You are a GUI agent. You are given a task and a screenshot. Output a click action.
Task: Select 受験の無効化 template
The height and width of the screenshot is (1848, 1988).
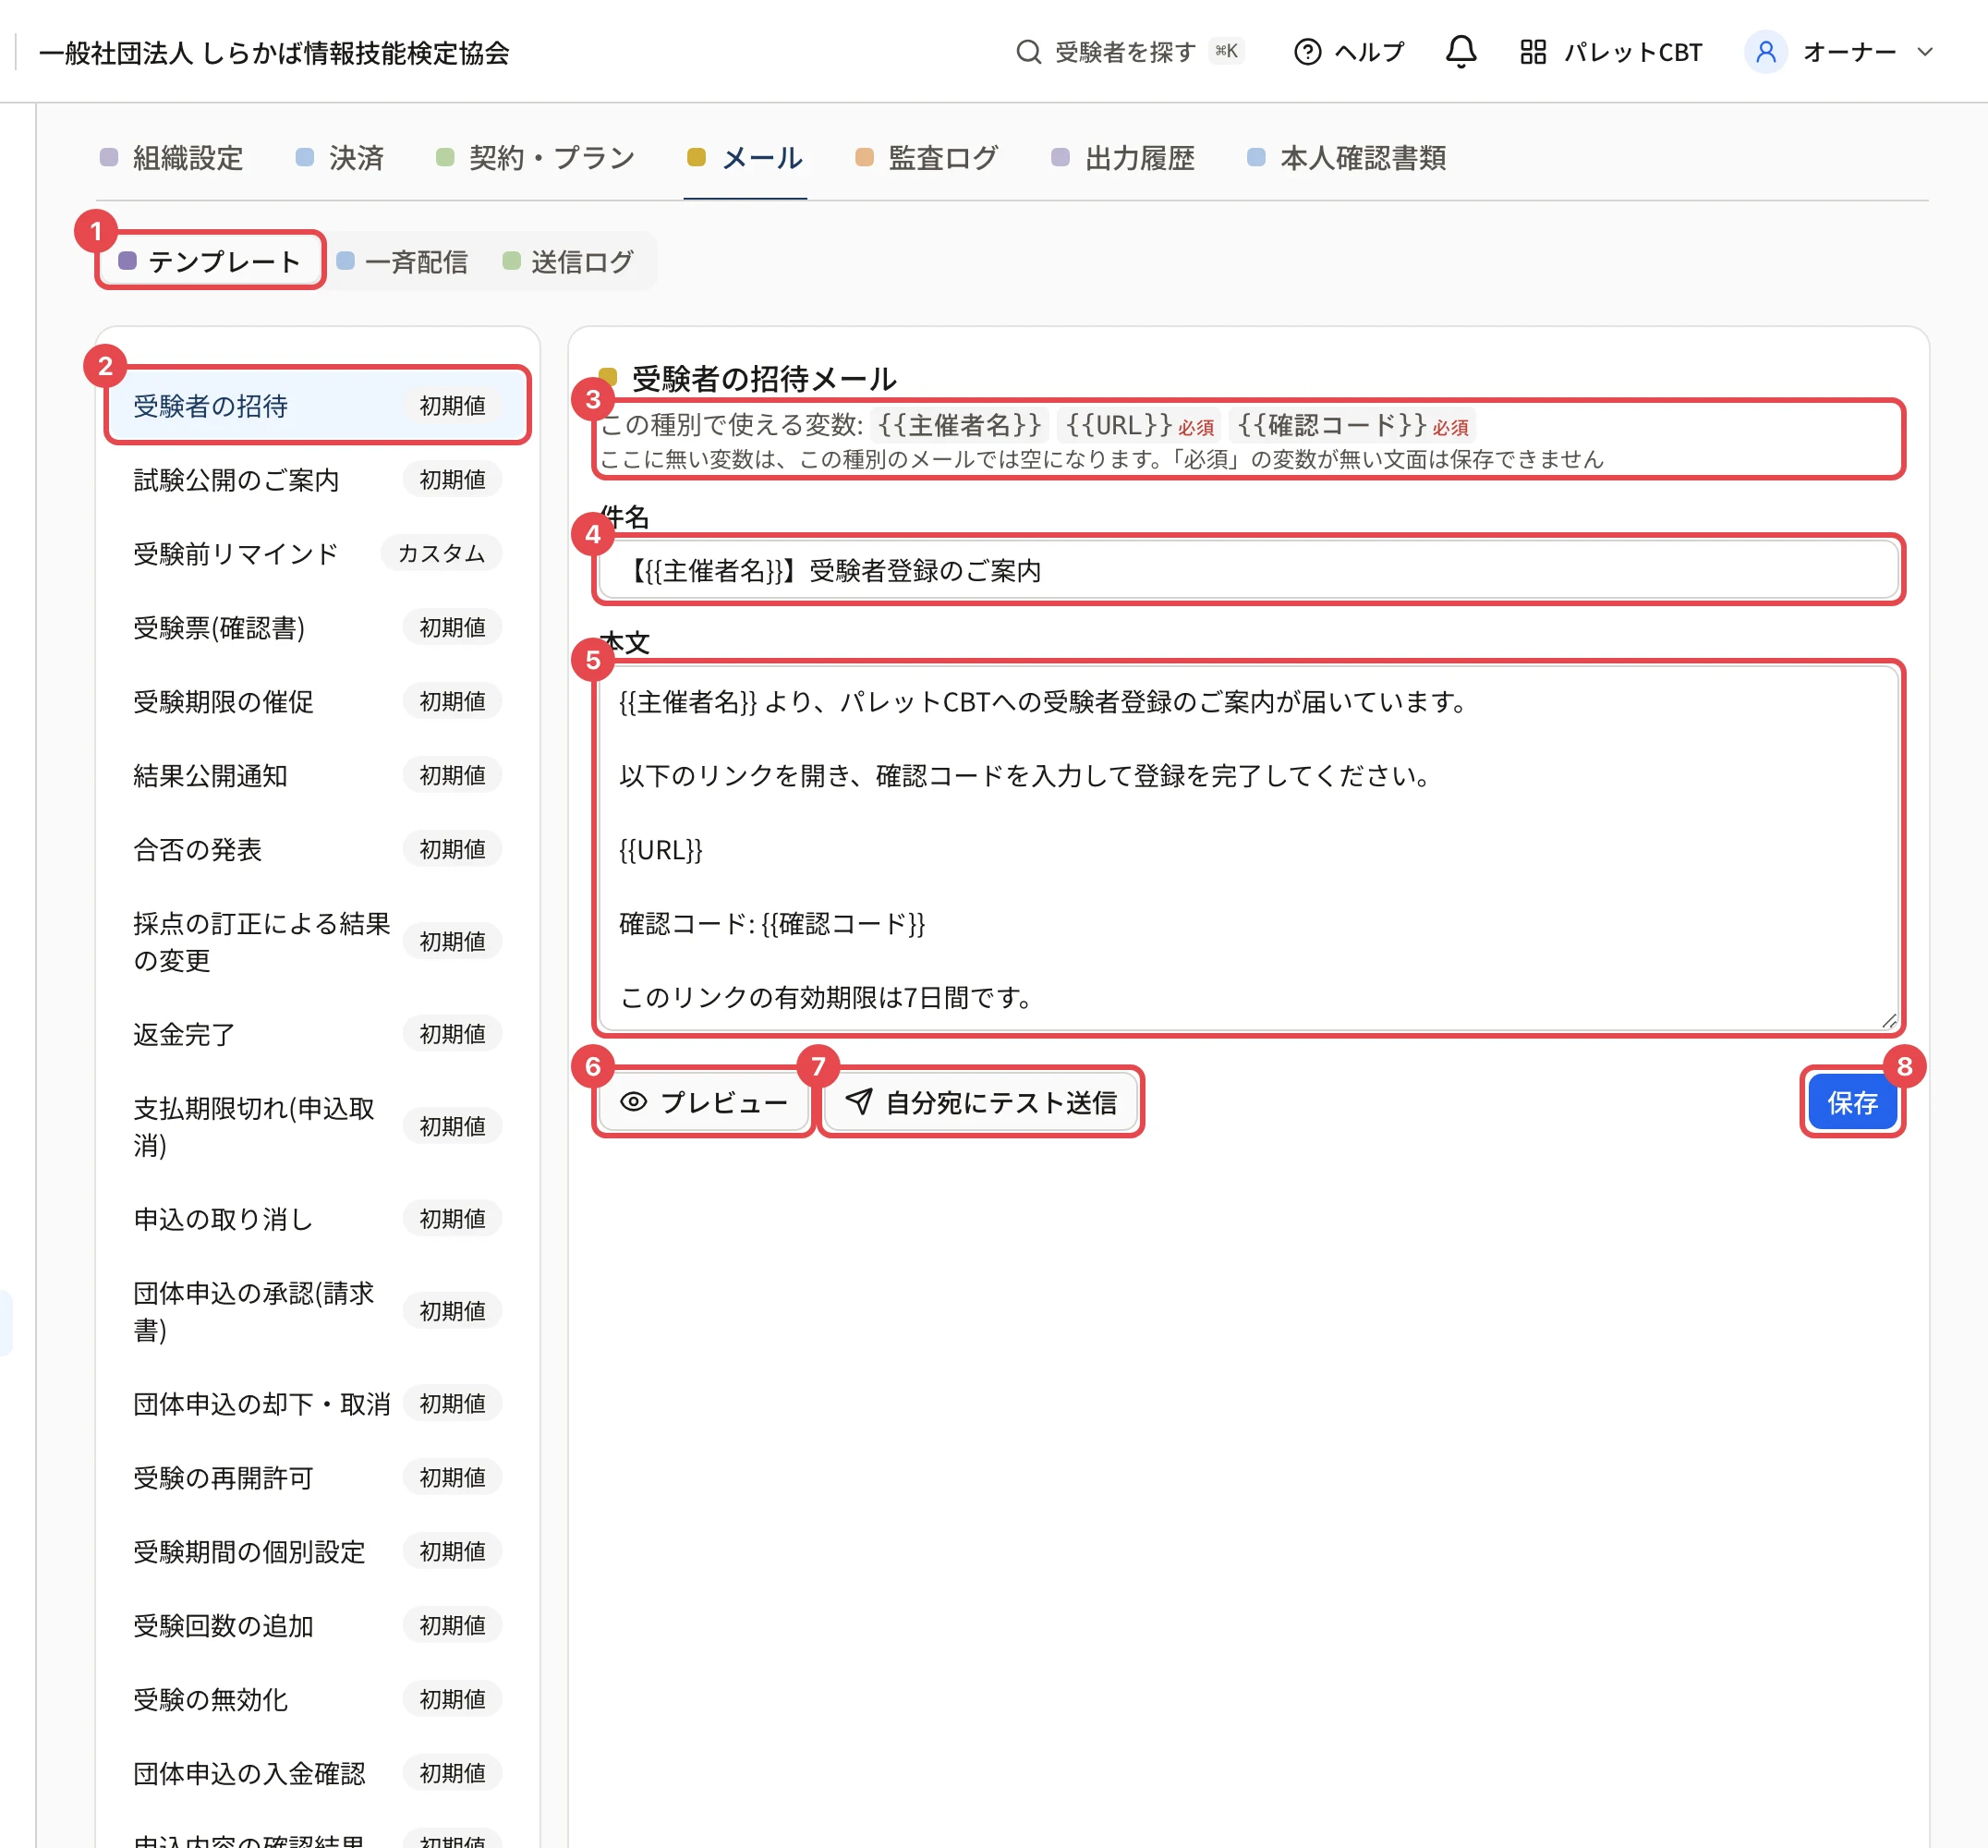316,1699
